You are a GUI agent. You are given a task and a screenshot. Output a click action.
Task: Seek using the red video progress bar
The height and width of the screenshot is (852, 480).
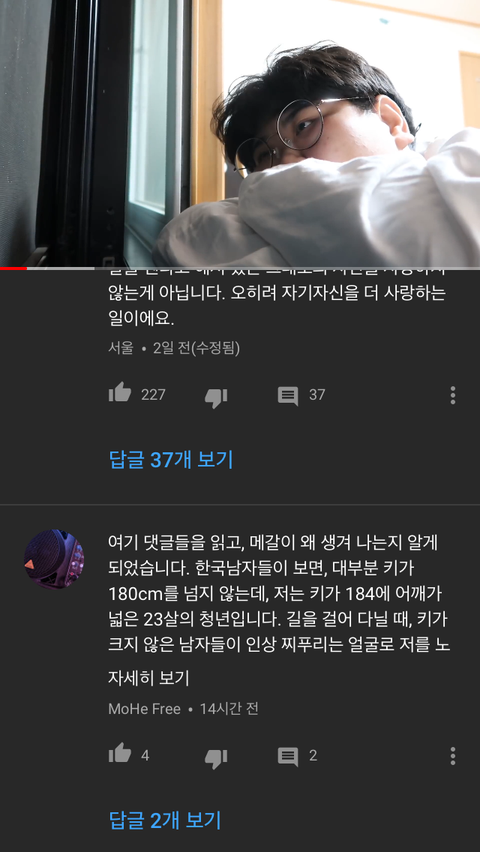tap(240, 268)
